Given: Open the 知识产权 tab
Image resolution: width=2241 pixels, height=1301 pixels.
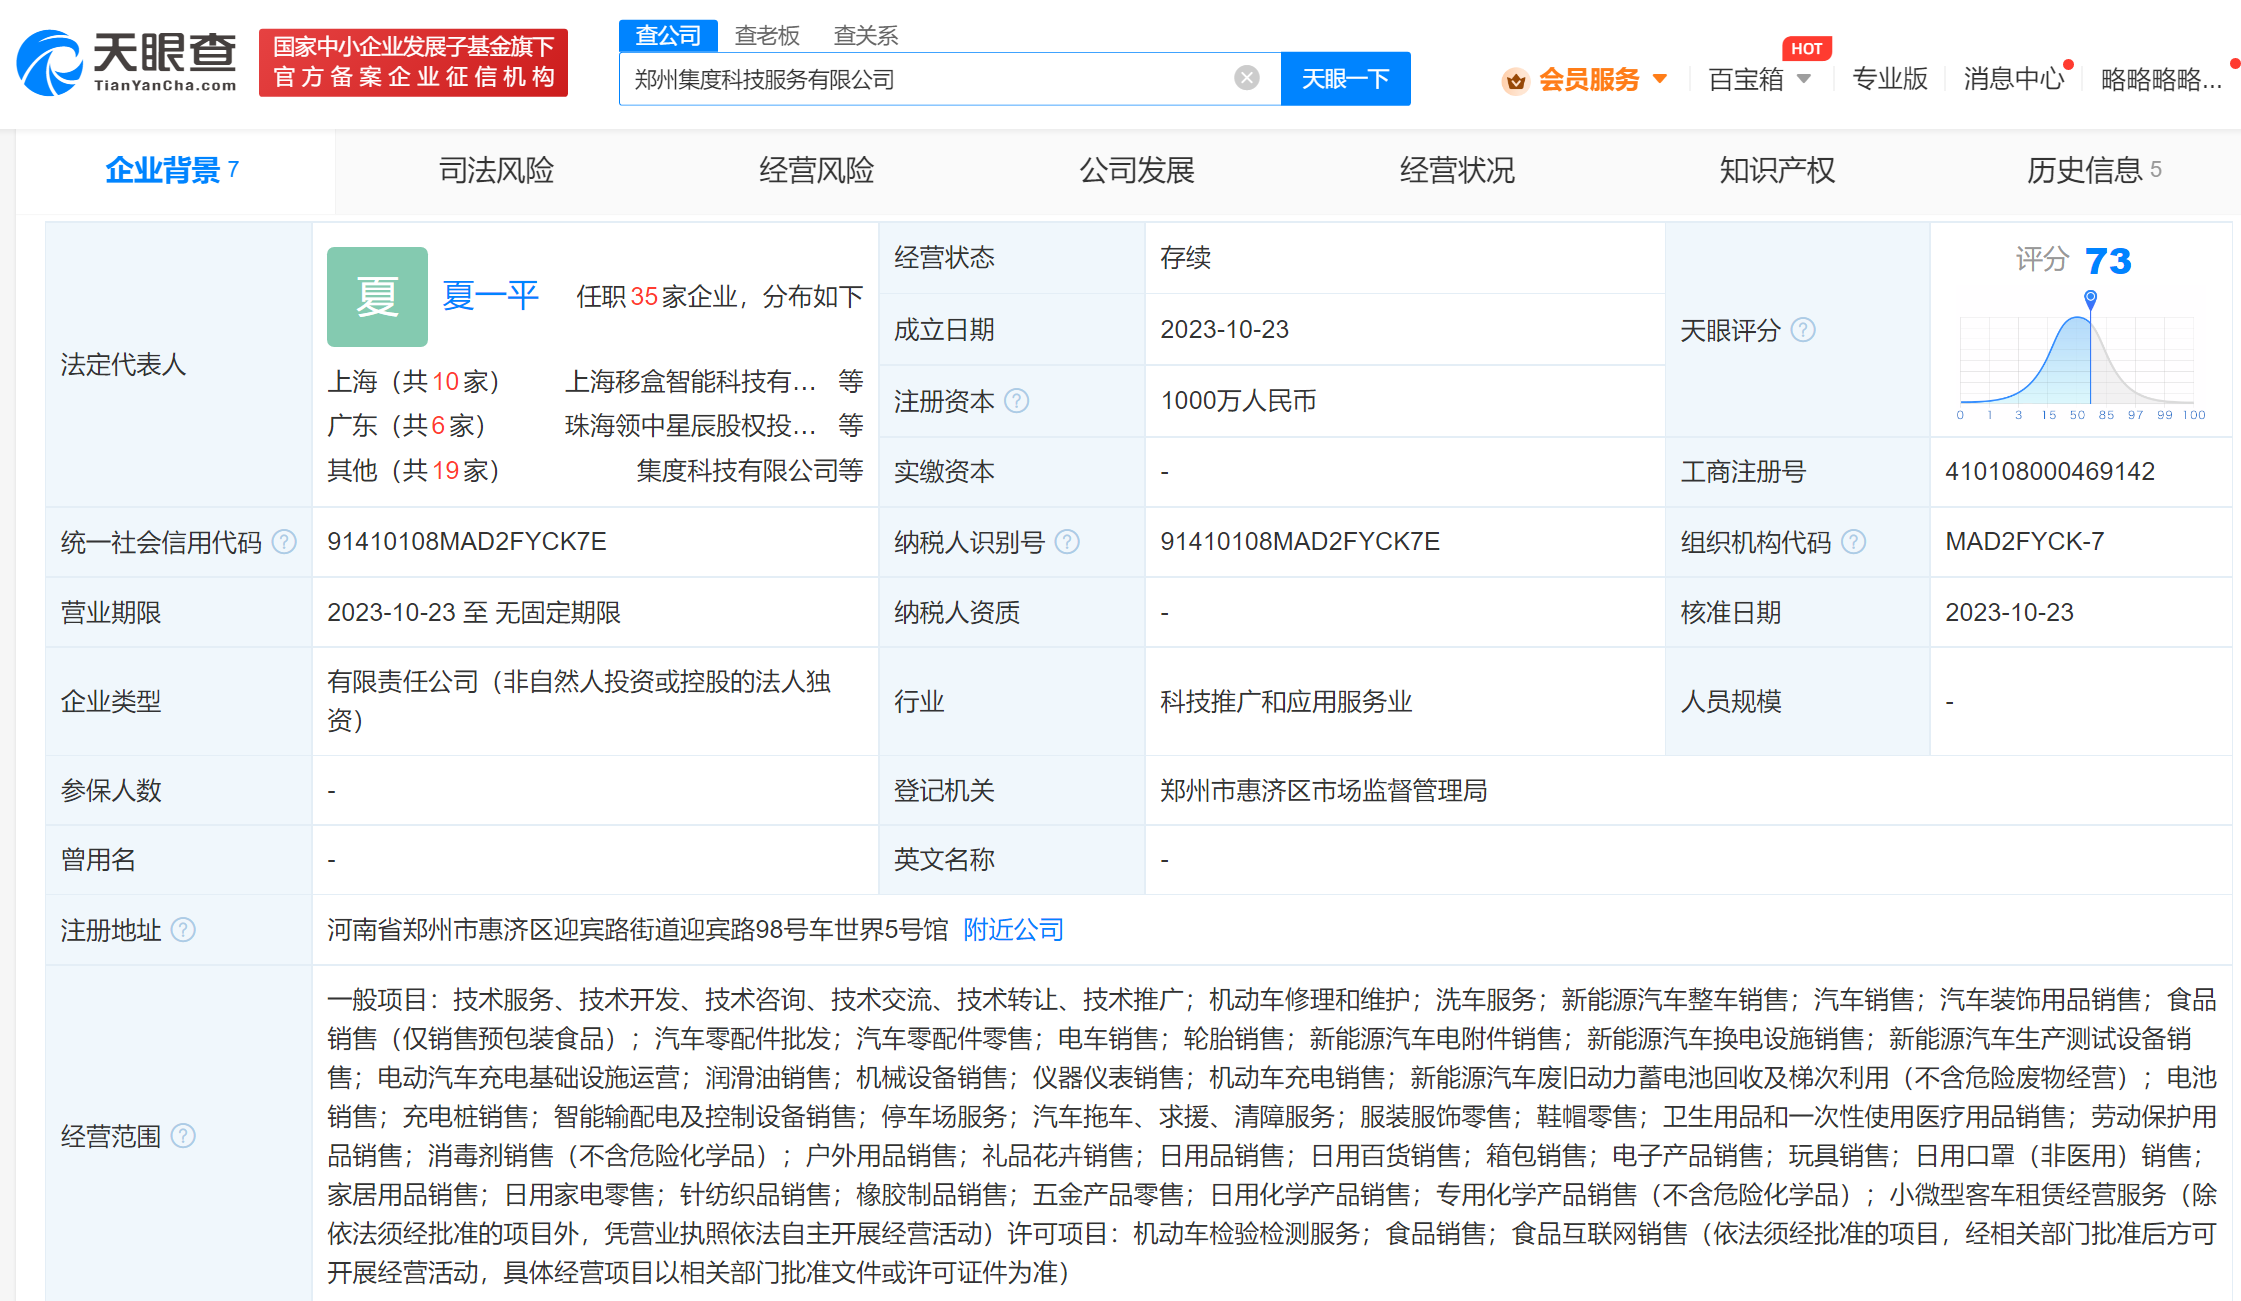Looking at the screenshot, I should (1777, 170).
